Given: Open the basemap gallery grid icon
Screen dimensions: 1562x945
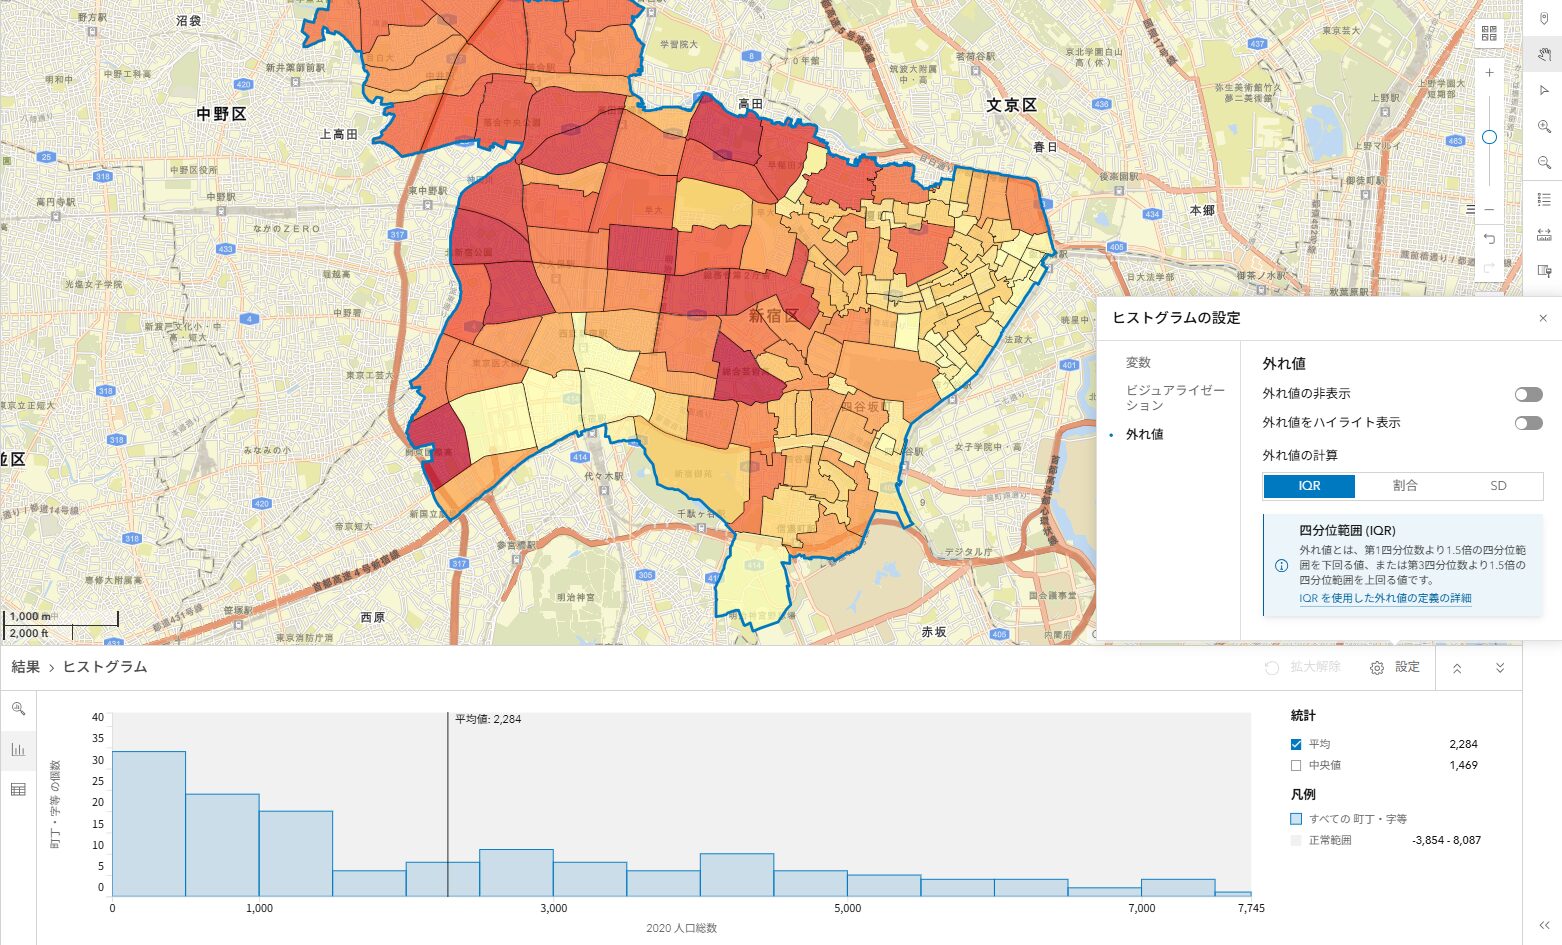Looking at the screenshot, I should coord(1489,33).
